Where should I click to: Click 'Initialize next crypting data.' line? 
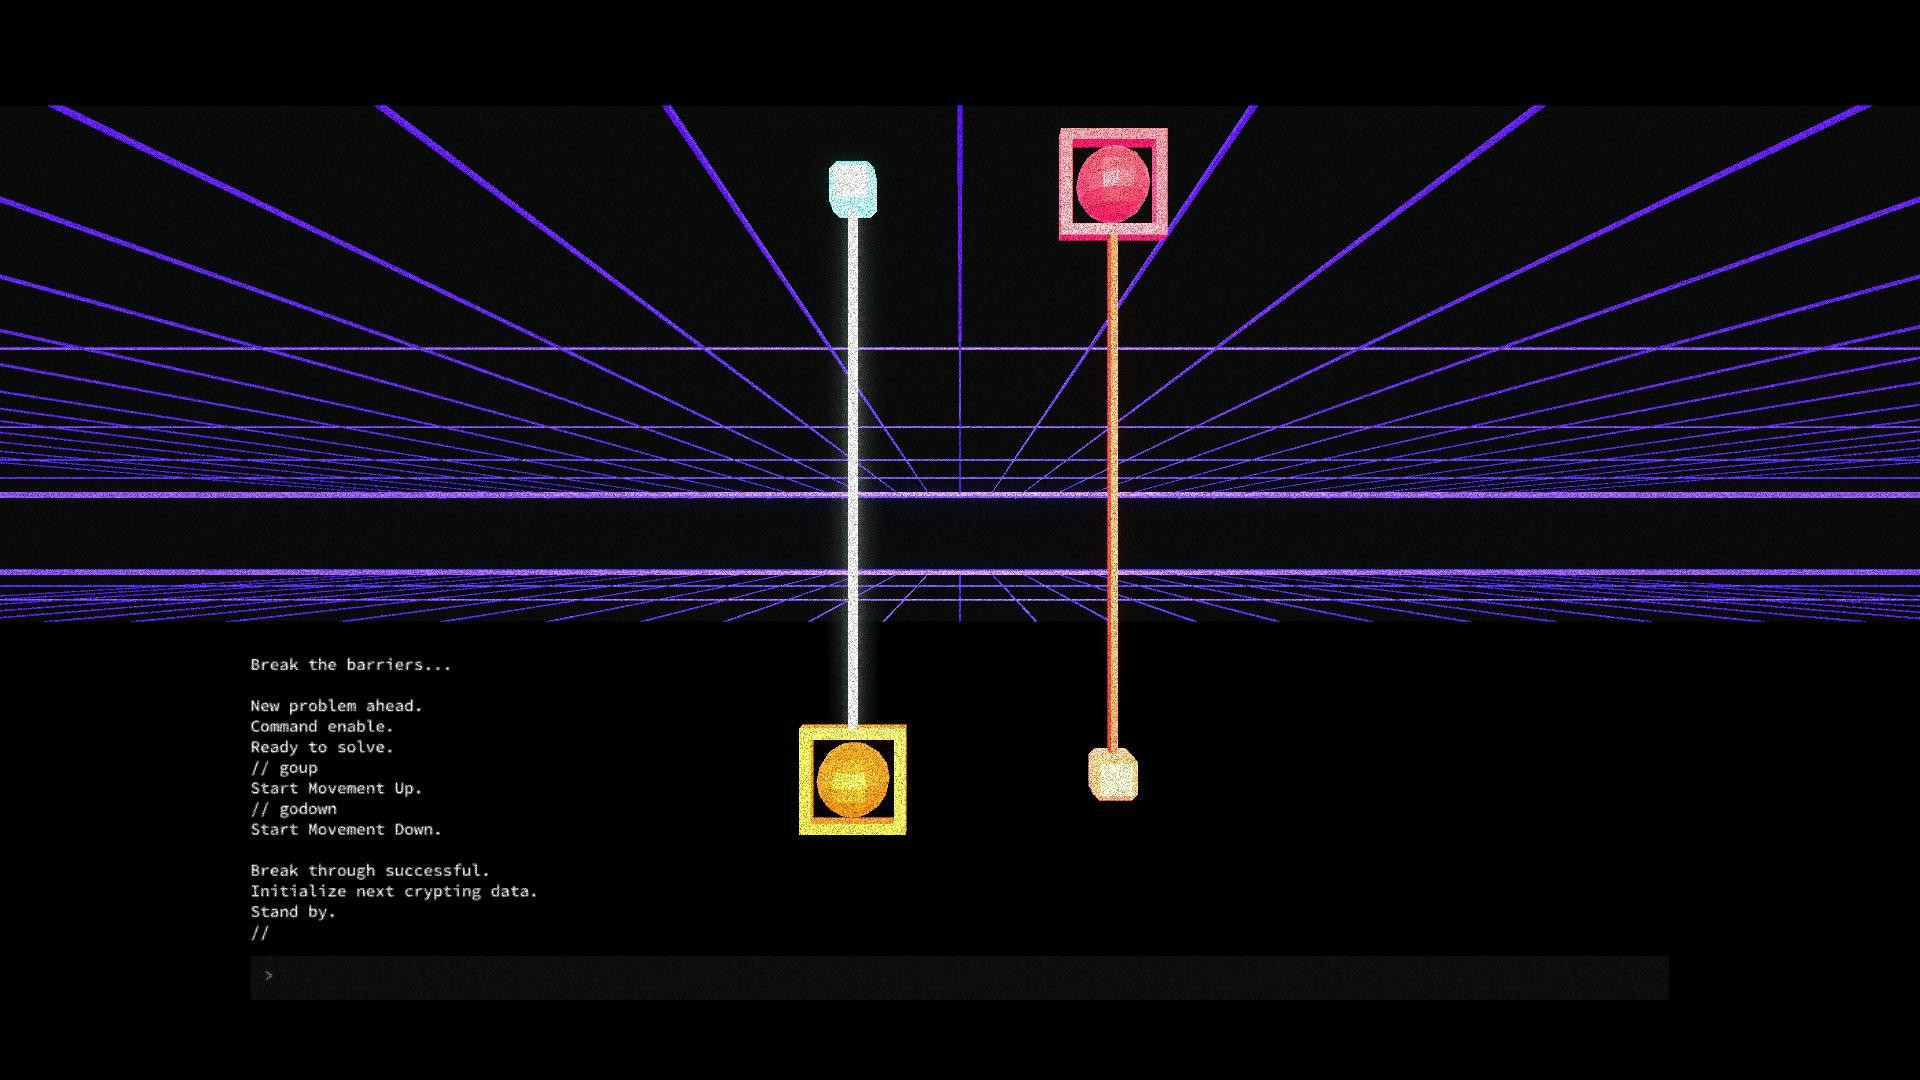click(394, 891)
